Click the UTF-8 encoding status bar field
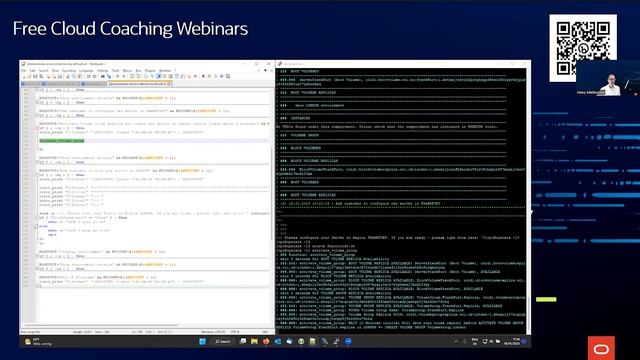 (235, 332)
